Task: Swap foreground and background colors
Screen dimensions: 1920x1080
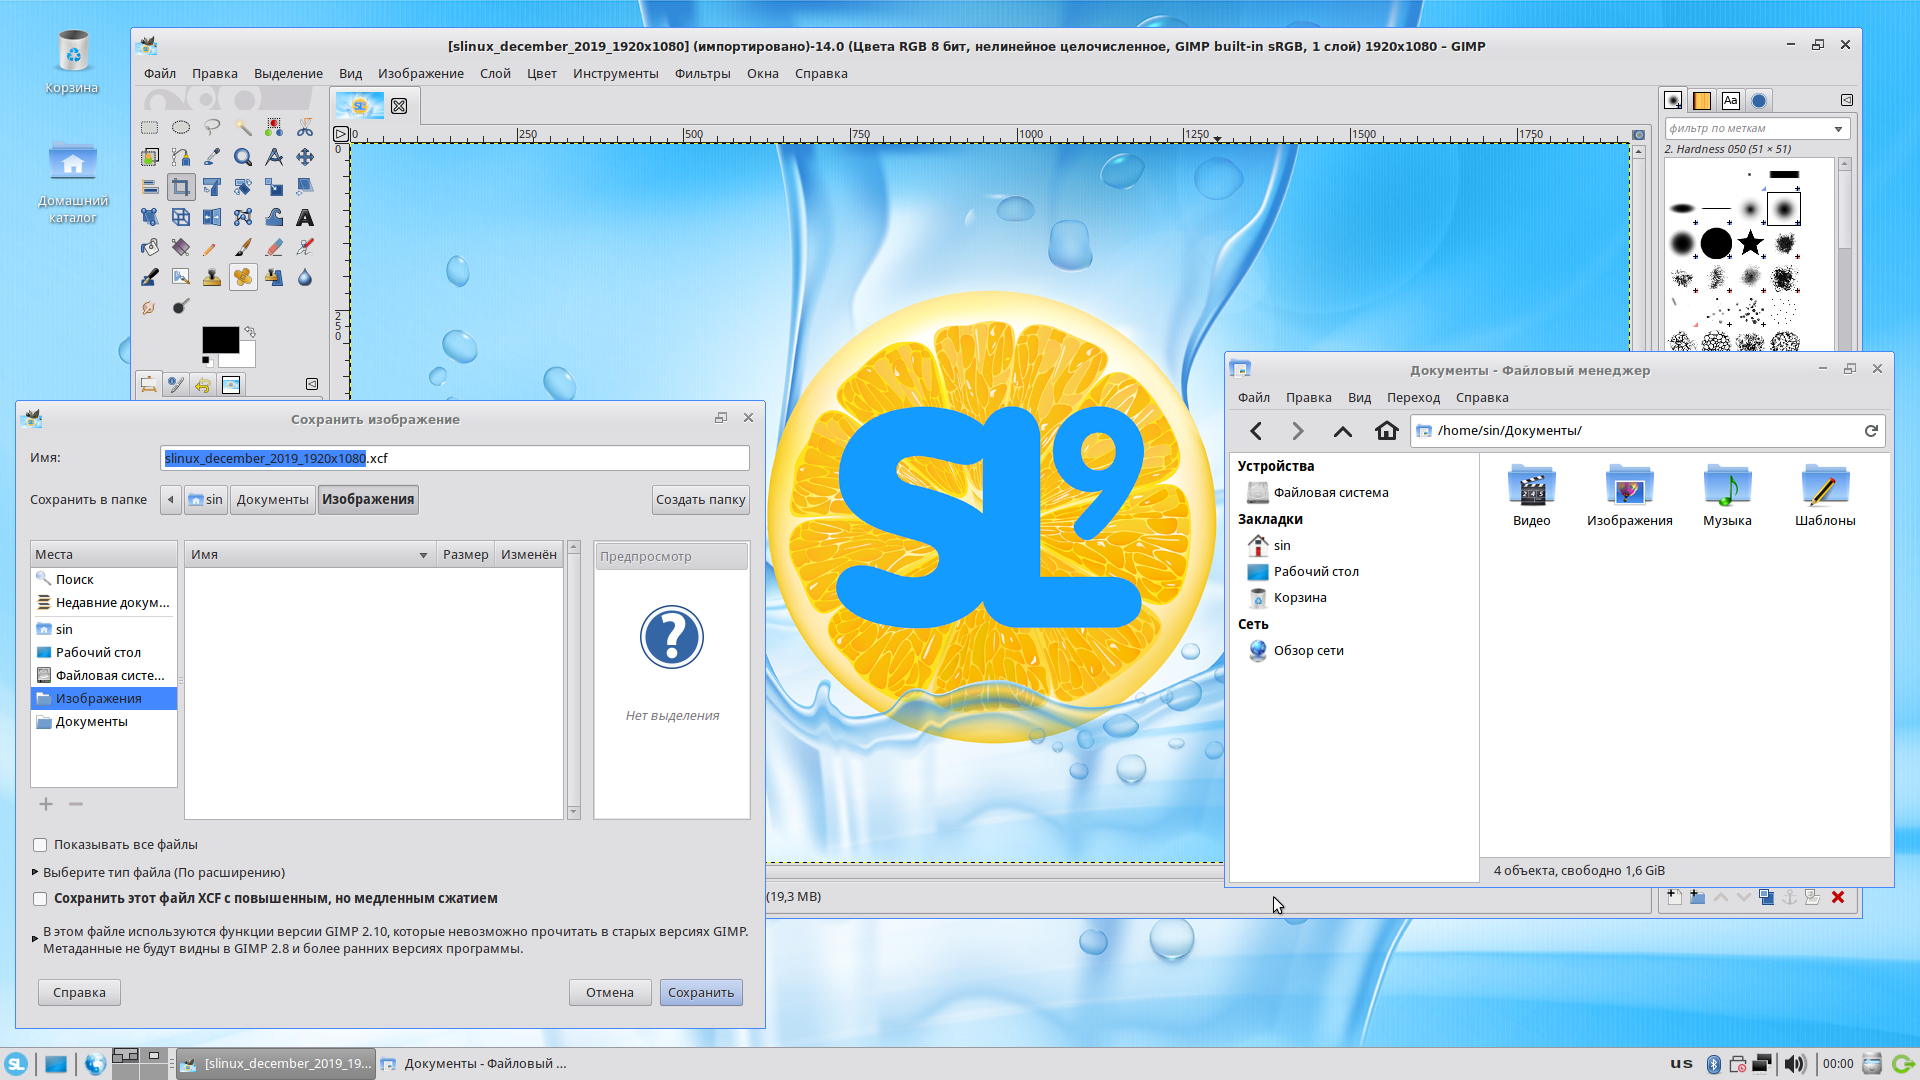Action: coord(250,332)
